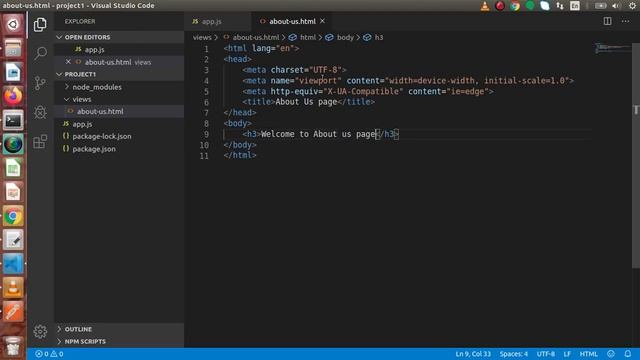
Task: Expand the Outline panel
Action: pos(119,329)
